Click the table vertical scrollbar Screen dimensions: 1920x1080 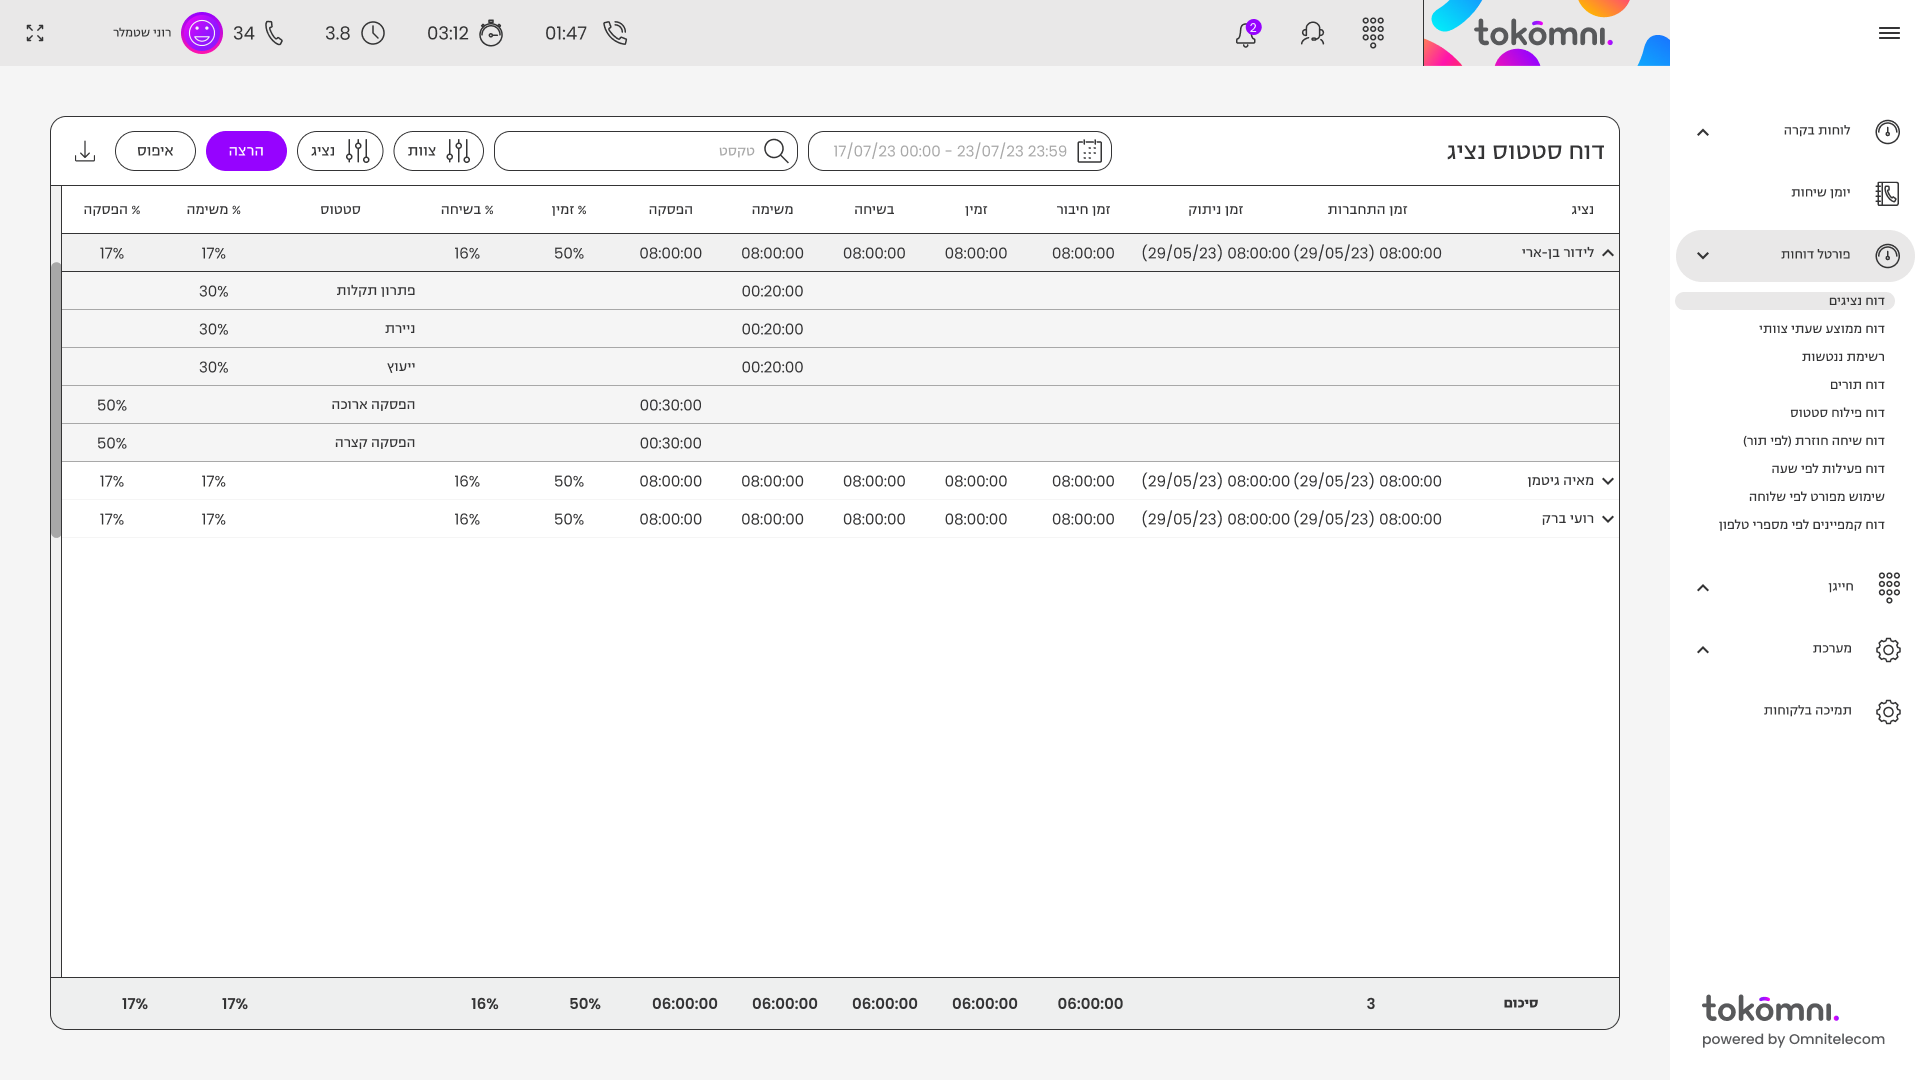point(56,400)
